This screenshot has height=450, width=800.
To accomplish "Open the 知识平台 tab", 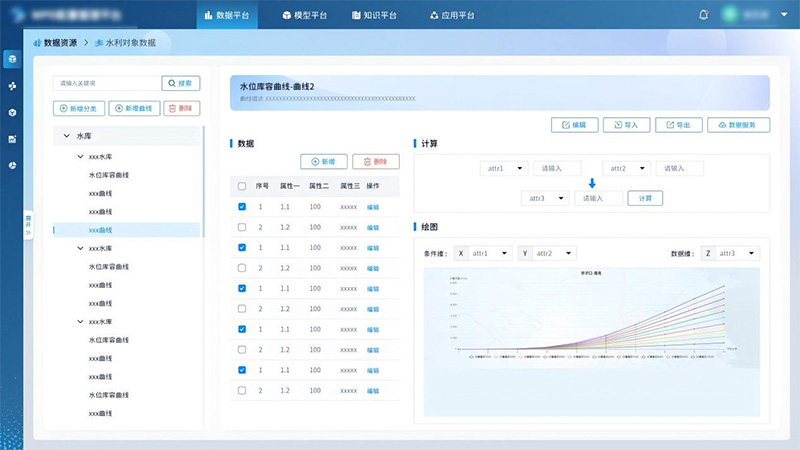I will coord(374,15).
